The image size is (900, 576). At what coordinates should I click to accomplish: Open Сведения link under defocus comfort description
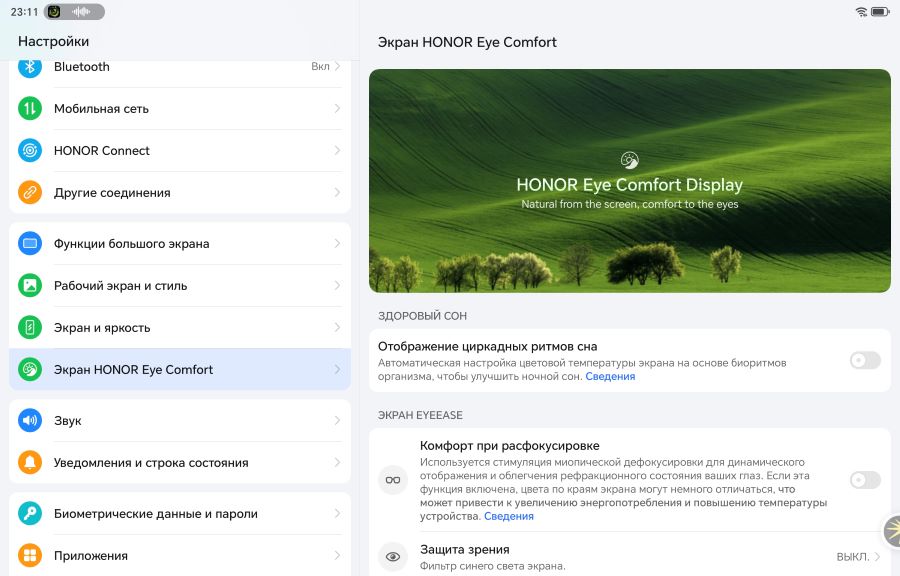point(509,516)
